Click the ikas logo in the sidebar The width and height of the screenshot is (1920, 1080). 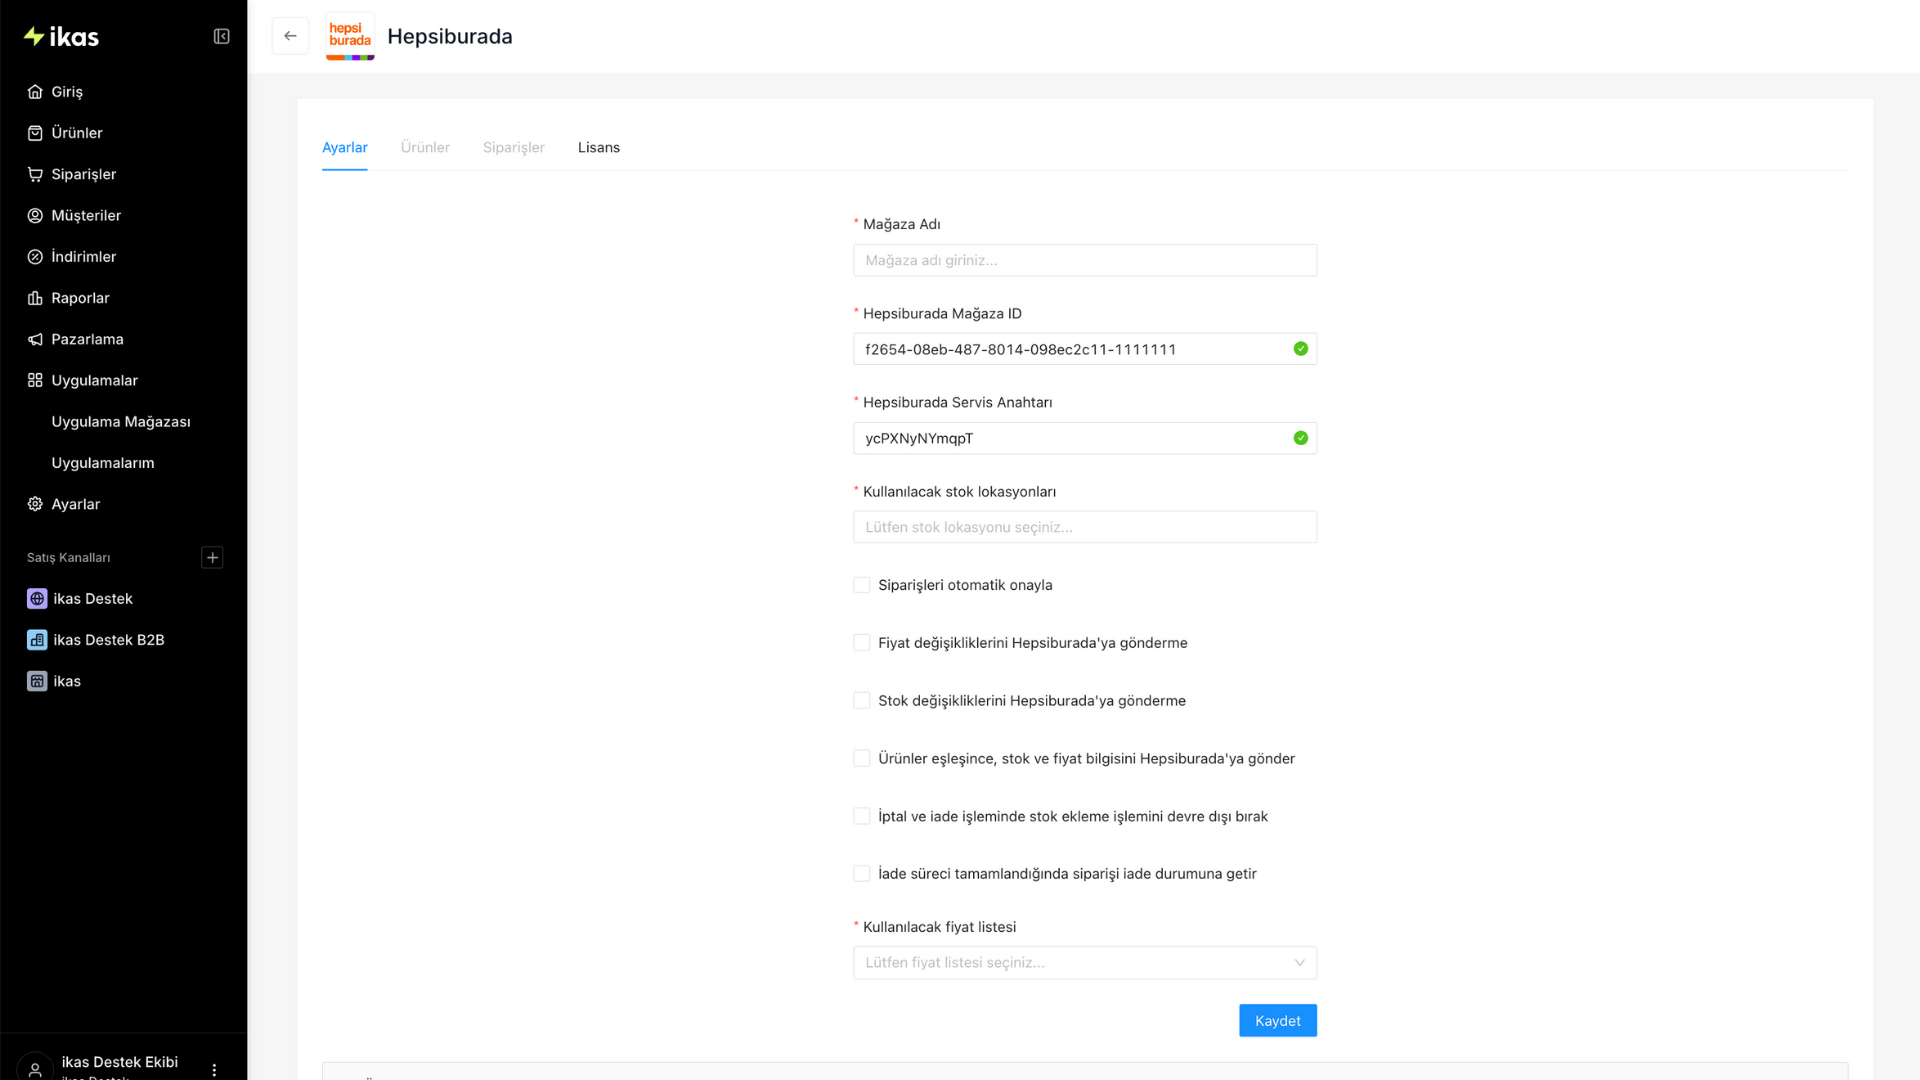point(61,37)
